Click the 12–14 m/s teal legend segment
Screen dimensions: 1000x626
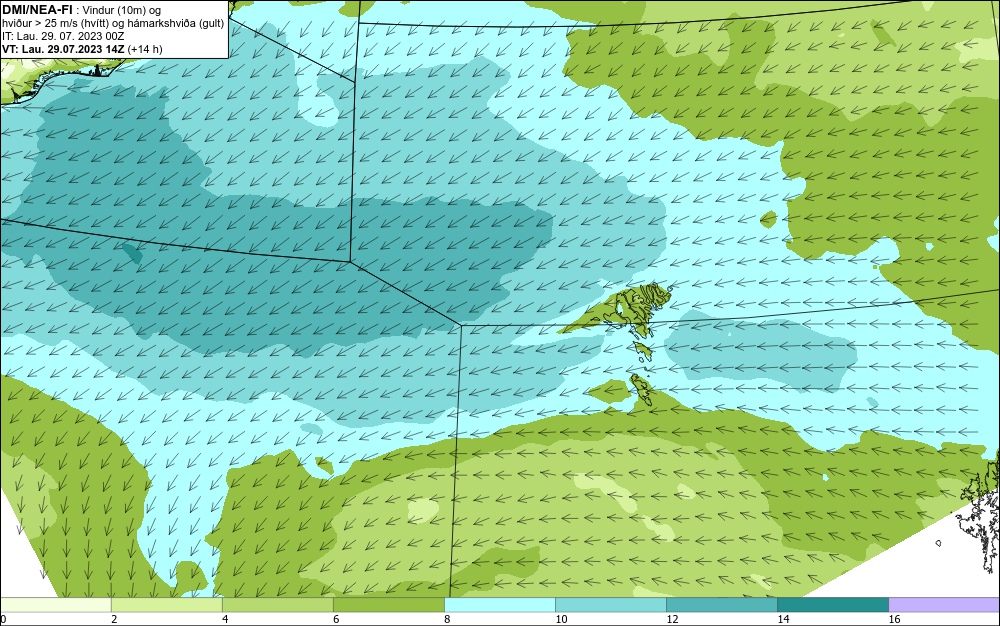721,605
